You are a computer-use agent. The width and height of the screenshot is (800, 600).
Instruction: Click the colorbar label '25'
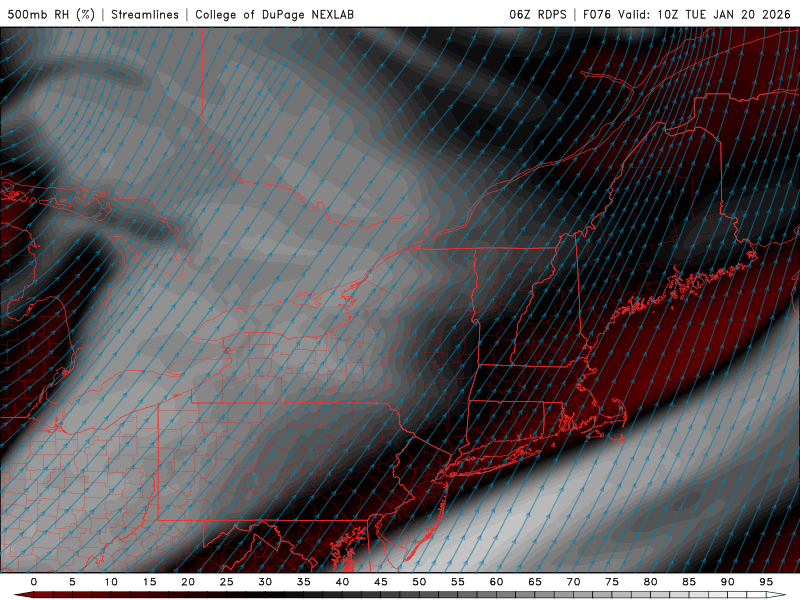click(x=227, y=582)
